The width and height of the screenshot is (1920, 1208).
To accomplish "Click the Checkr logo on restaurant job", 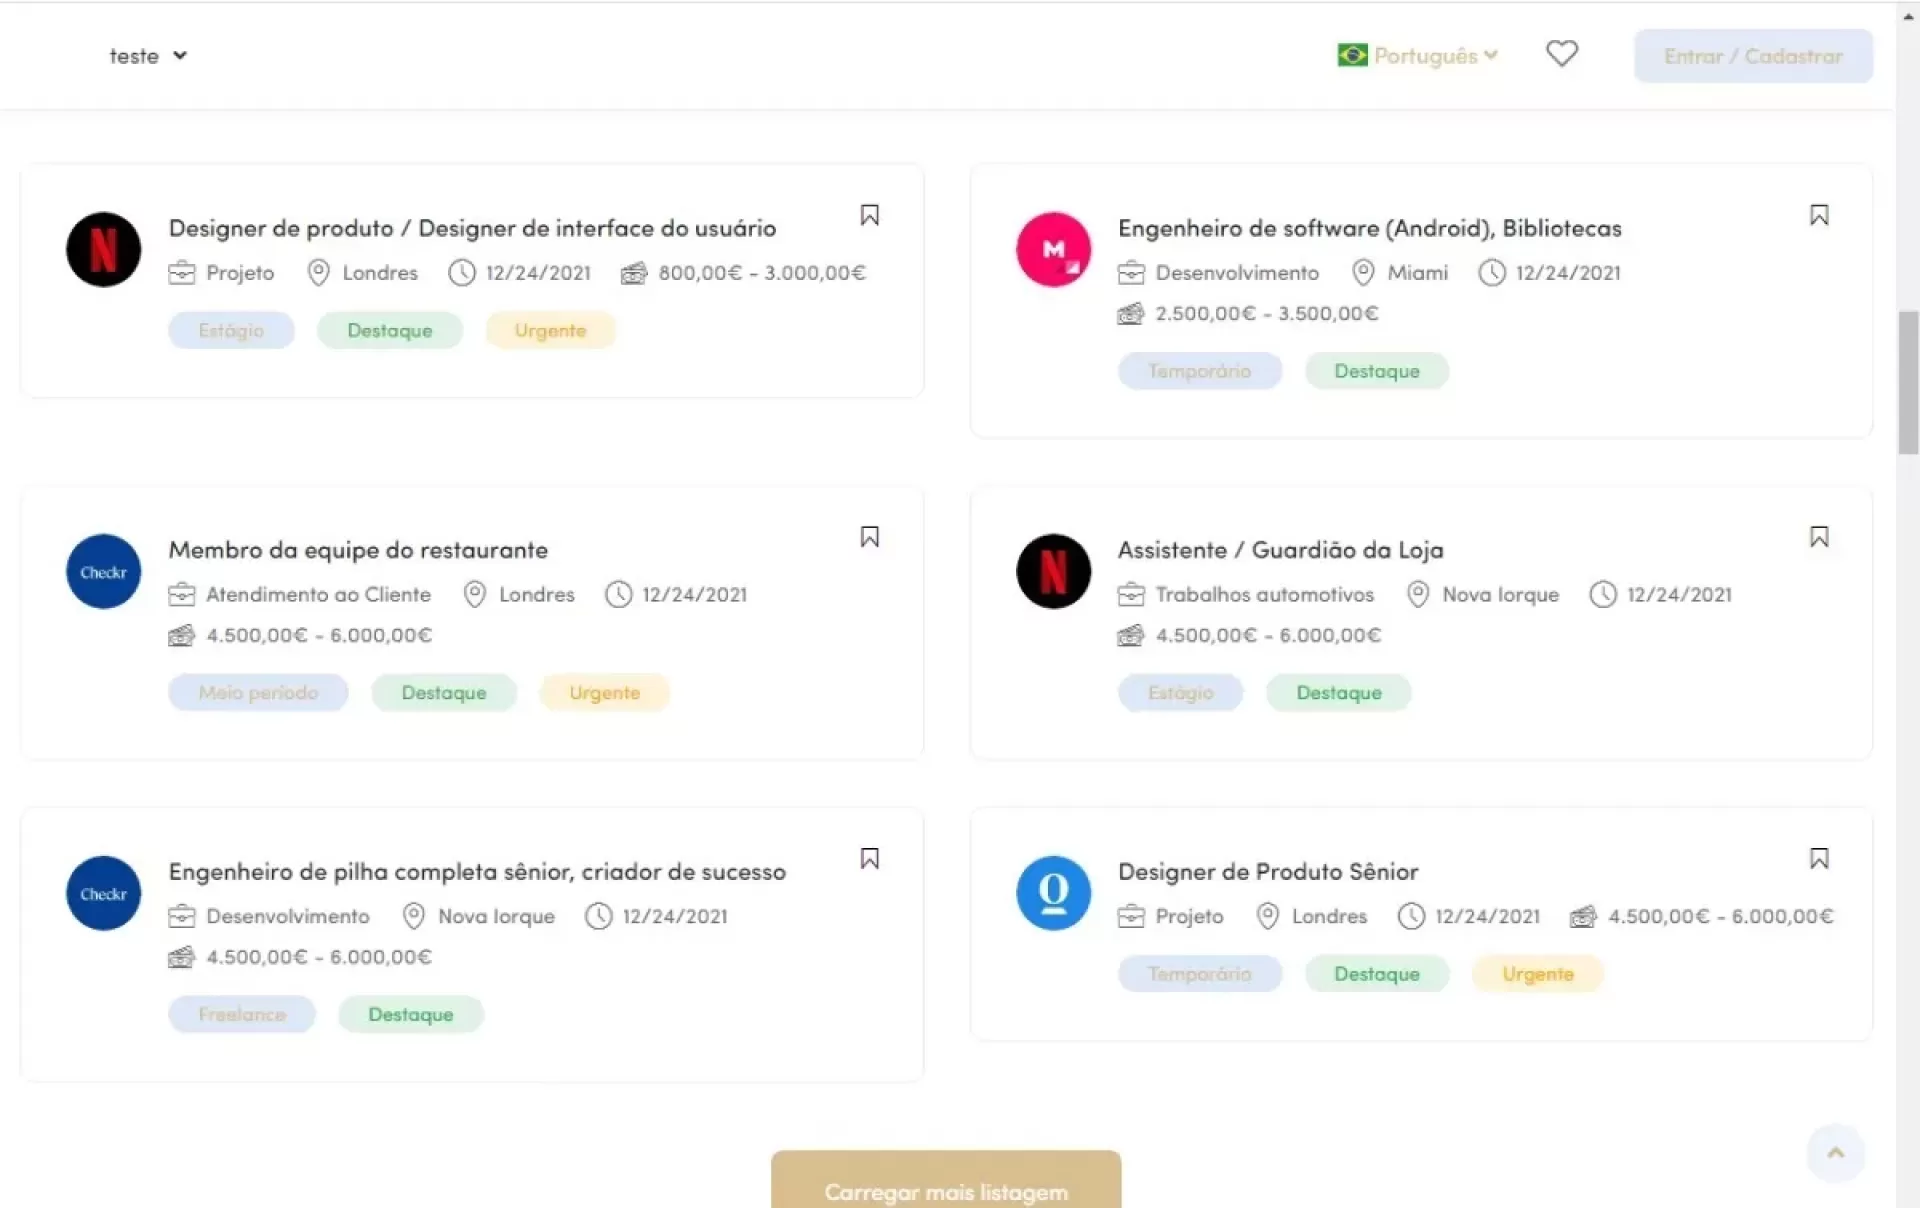I will (x=103, y=572).
